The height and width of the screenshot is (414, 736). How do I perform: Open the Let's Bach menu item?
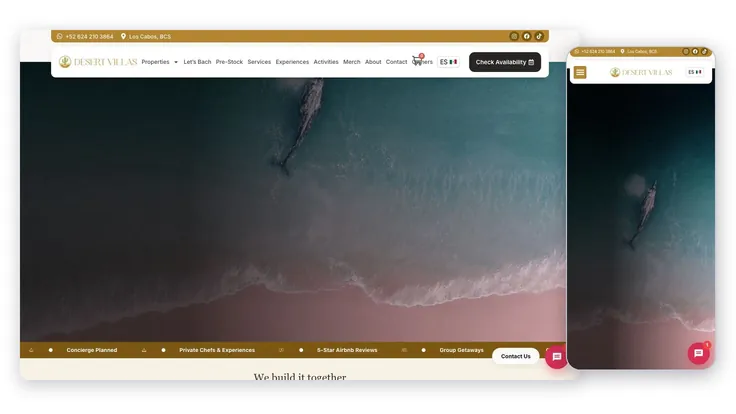point(197,62)
